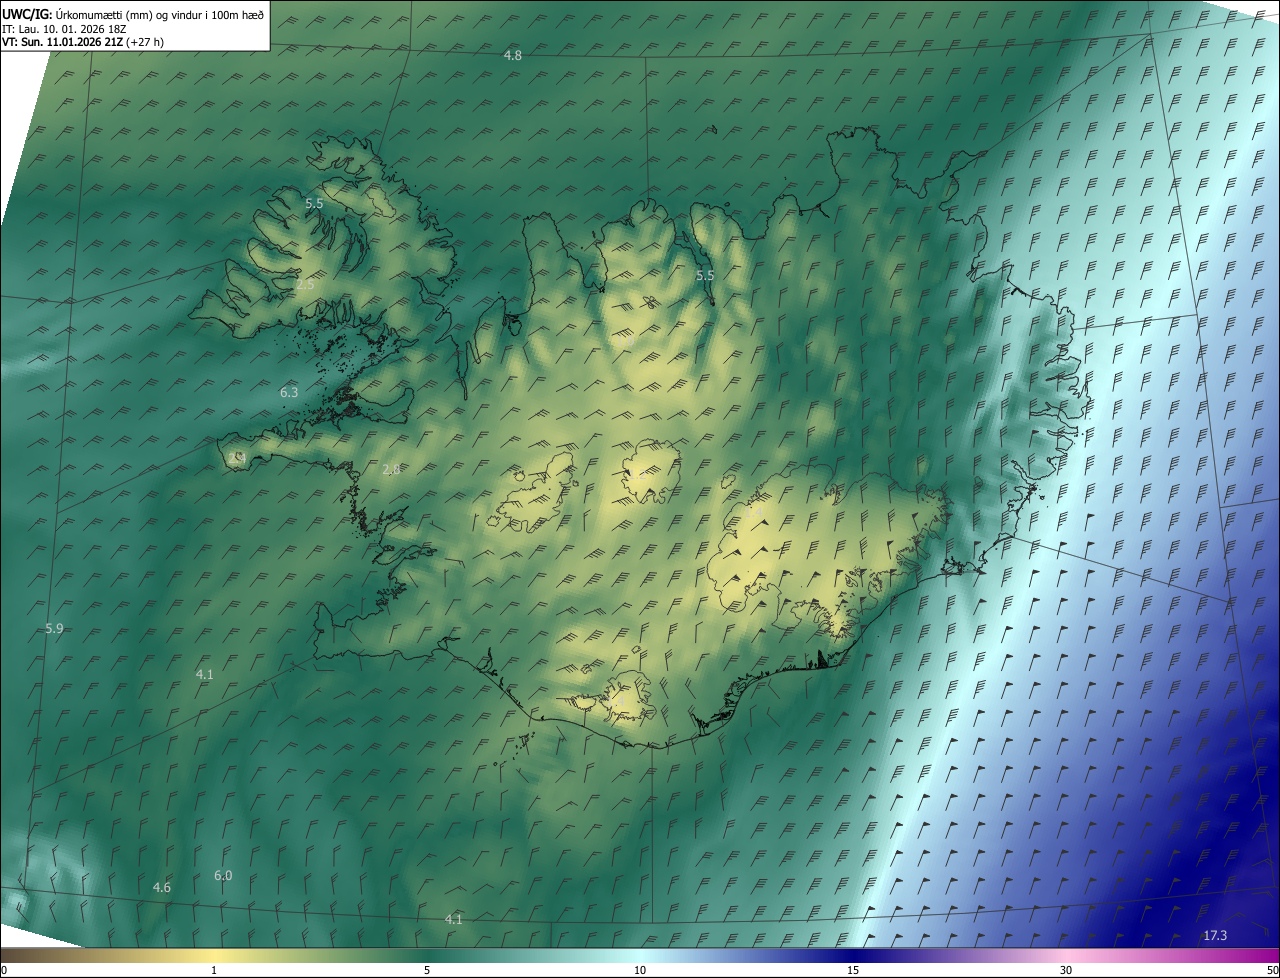Click the "5.9" value label
This screenshot has width=1280, height=978.
click(x=54, y=629)
